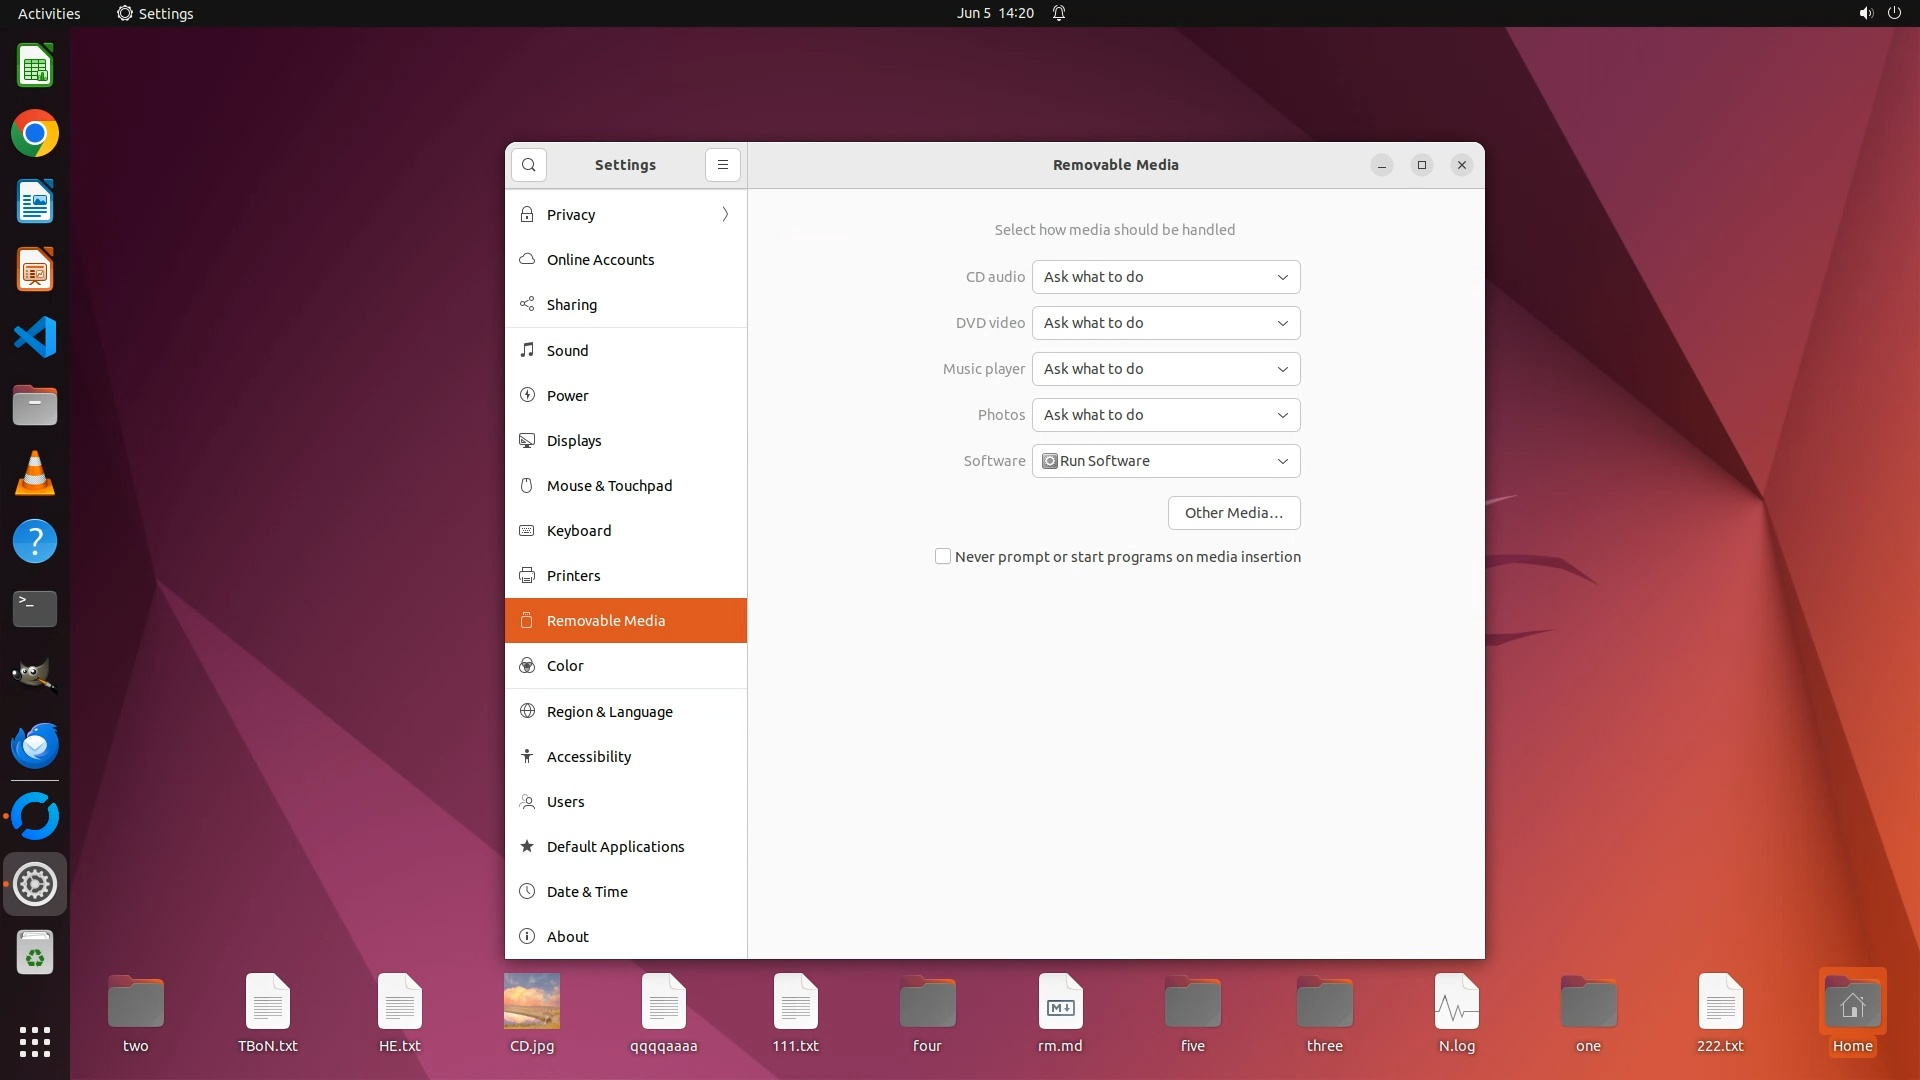The width and height of the screenshot is (1920, 1080).
Task: Click Activities in the top bar
Action: tap(49, 13)
